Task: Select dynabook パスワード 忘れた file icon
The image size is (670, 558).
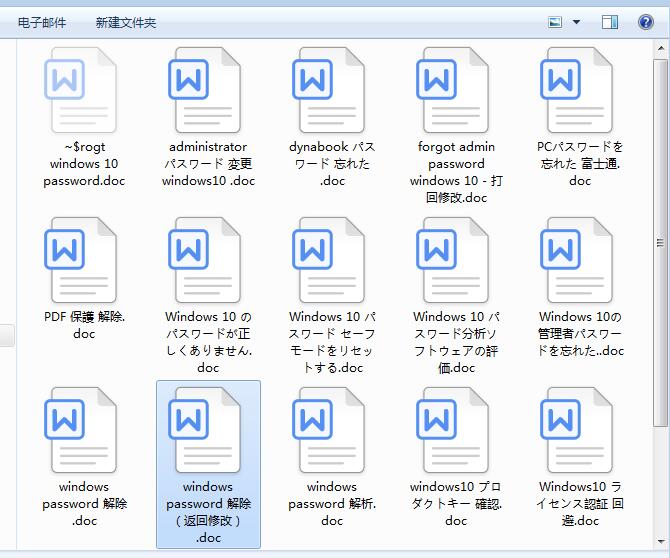Action: (328, 90)
